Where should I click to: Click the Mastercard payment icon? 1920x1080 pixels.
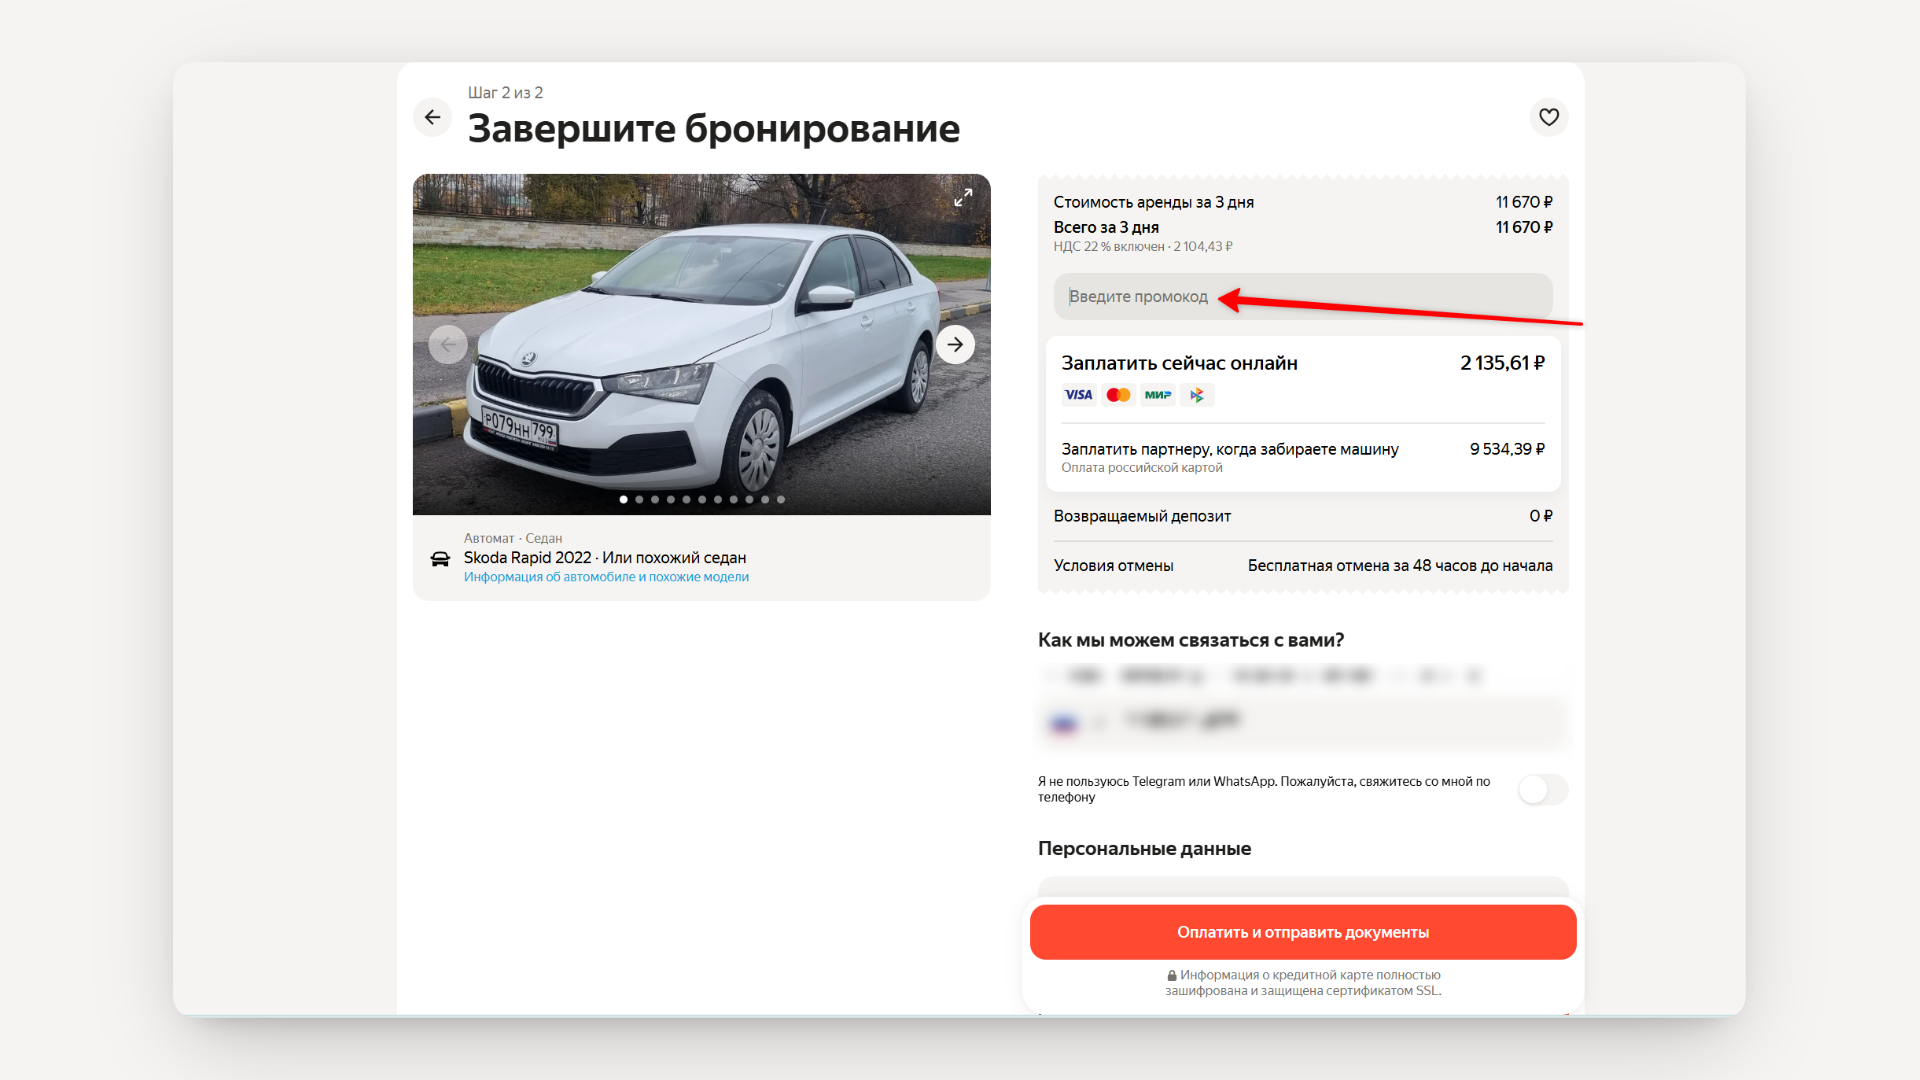click(1118, 395)
